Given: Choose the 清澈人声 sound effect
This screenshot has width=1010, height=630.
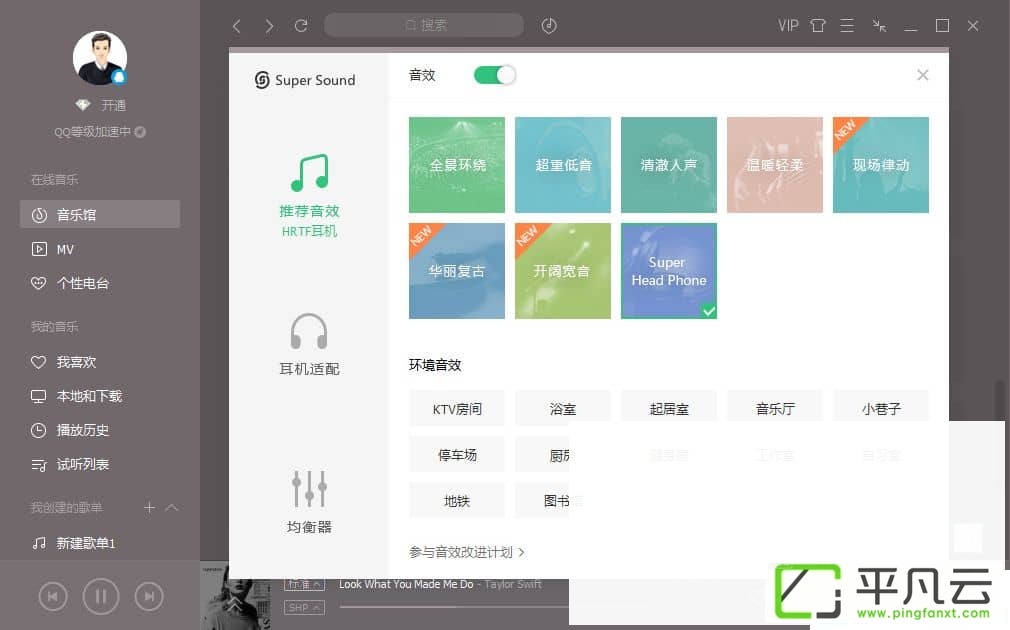Looking at the screenshot, I should pos(669,165).
